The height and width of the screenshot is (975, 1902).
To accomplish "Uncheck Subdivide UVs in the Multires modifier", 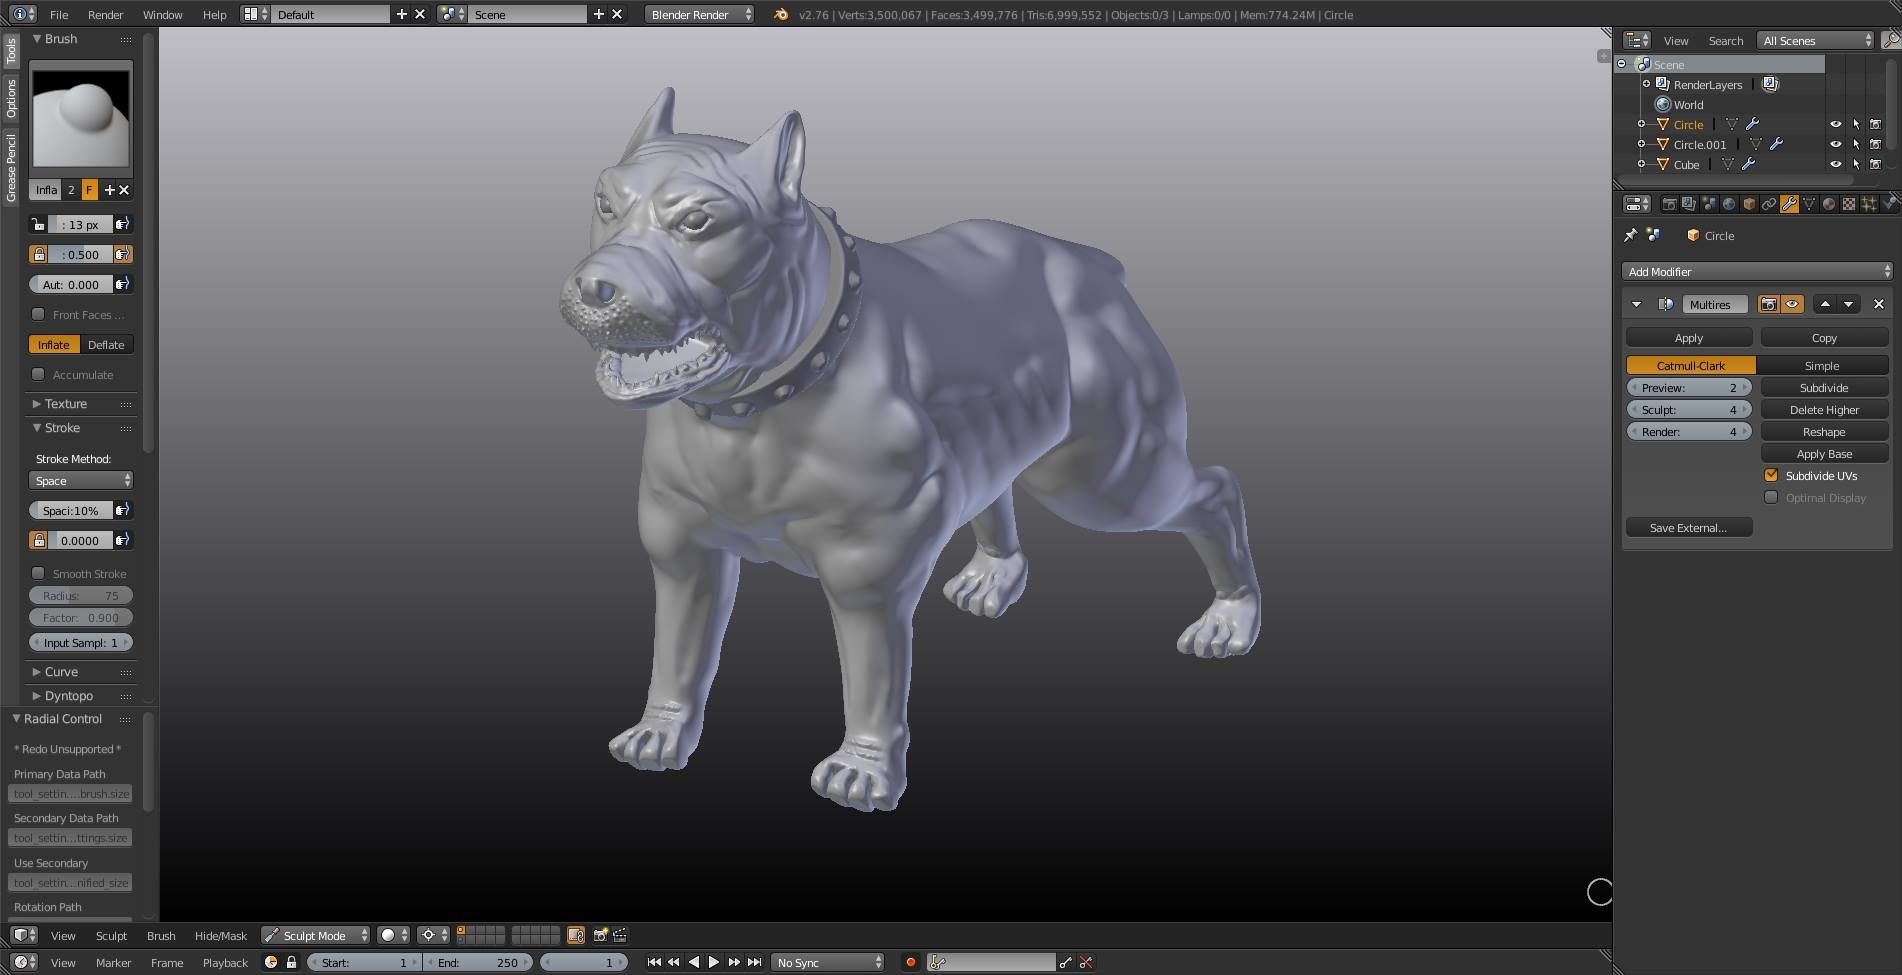I will coord(1771,475).
